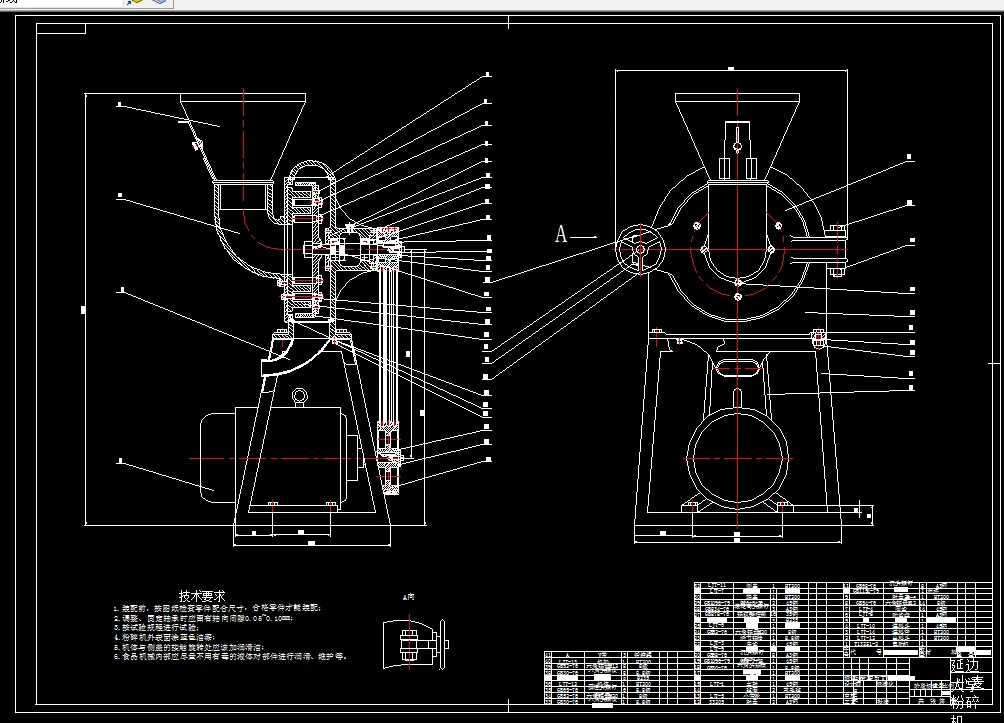Image resolution: width=1004 pixels, height=723 pixels.
Task: Click the upper-right parts list table
Action: (843, 618)
